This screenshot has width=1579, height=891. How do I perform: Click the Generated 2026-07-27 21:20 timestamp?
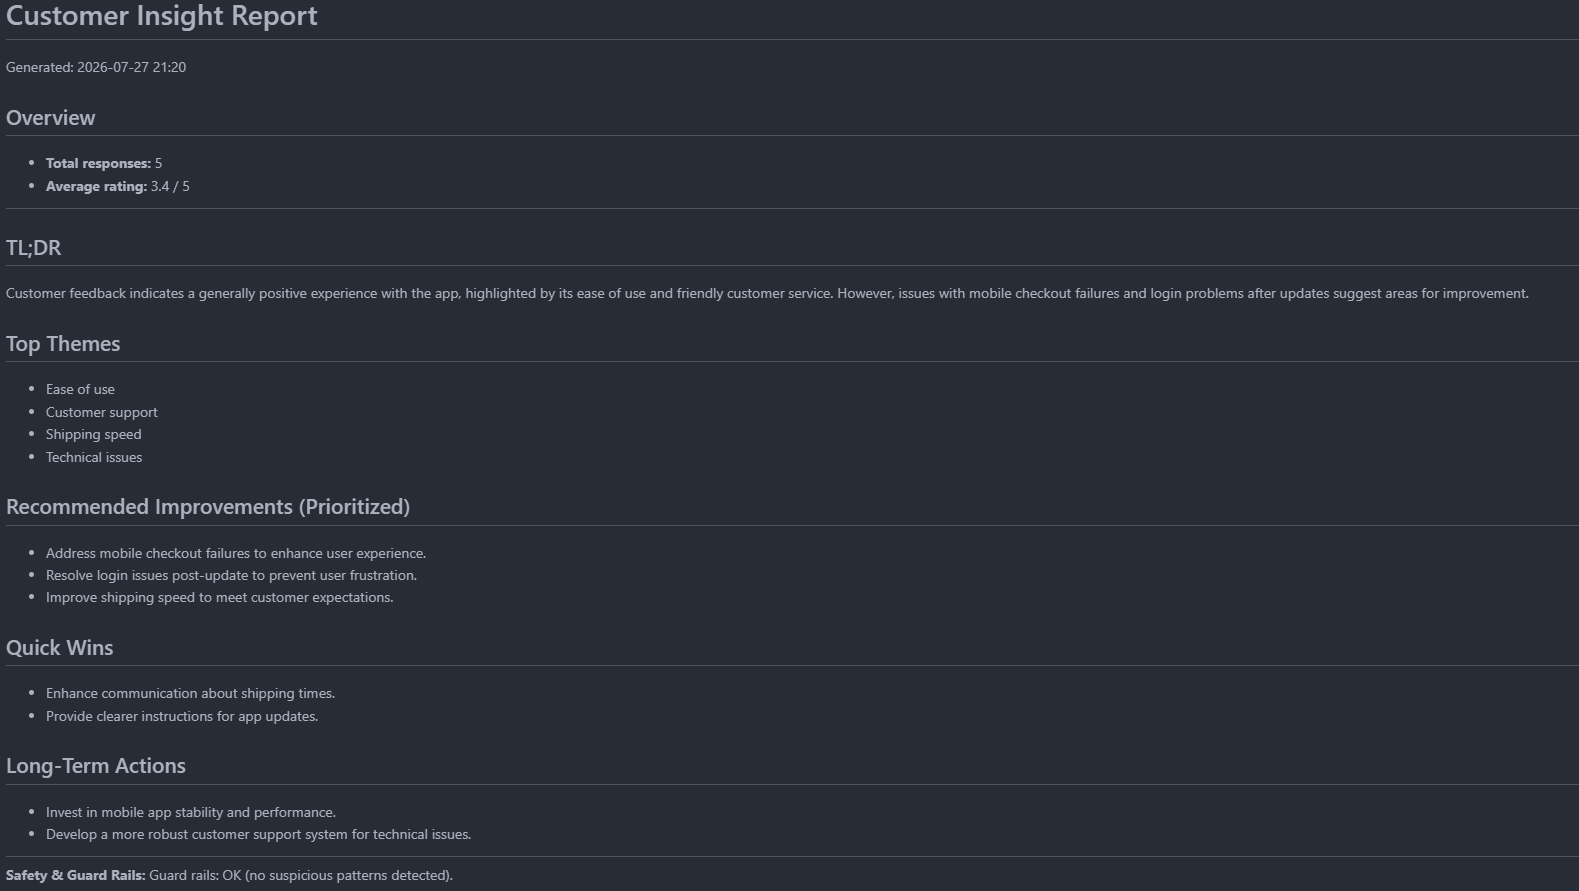(96, 67)
